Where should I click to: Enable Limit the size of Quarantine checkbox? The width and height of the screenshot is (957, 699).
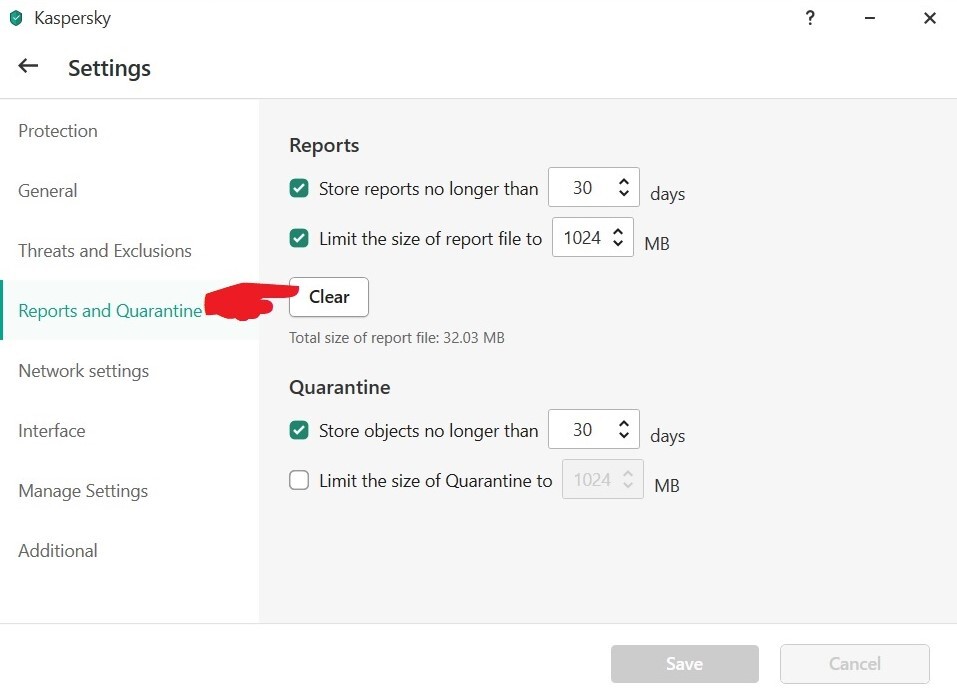(x=299, y=480)
